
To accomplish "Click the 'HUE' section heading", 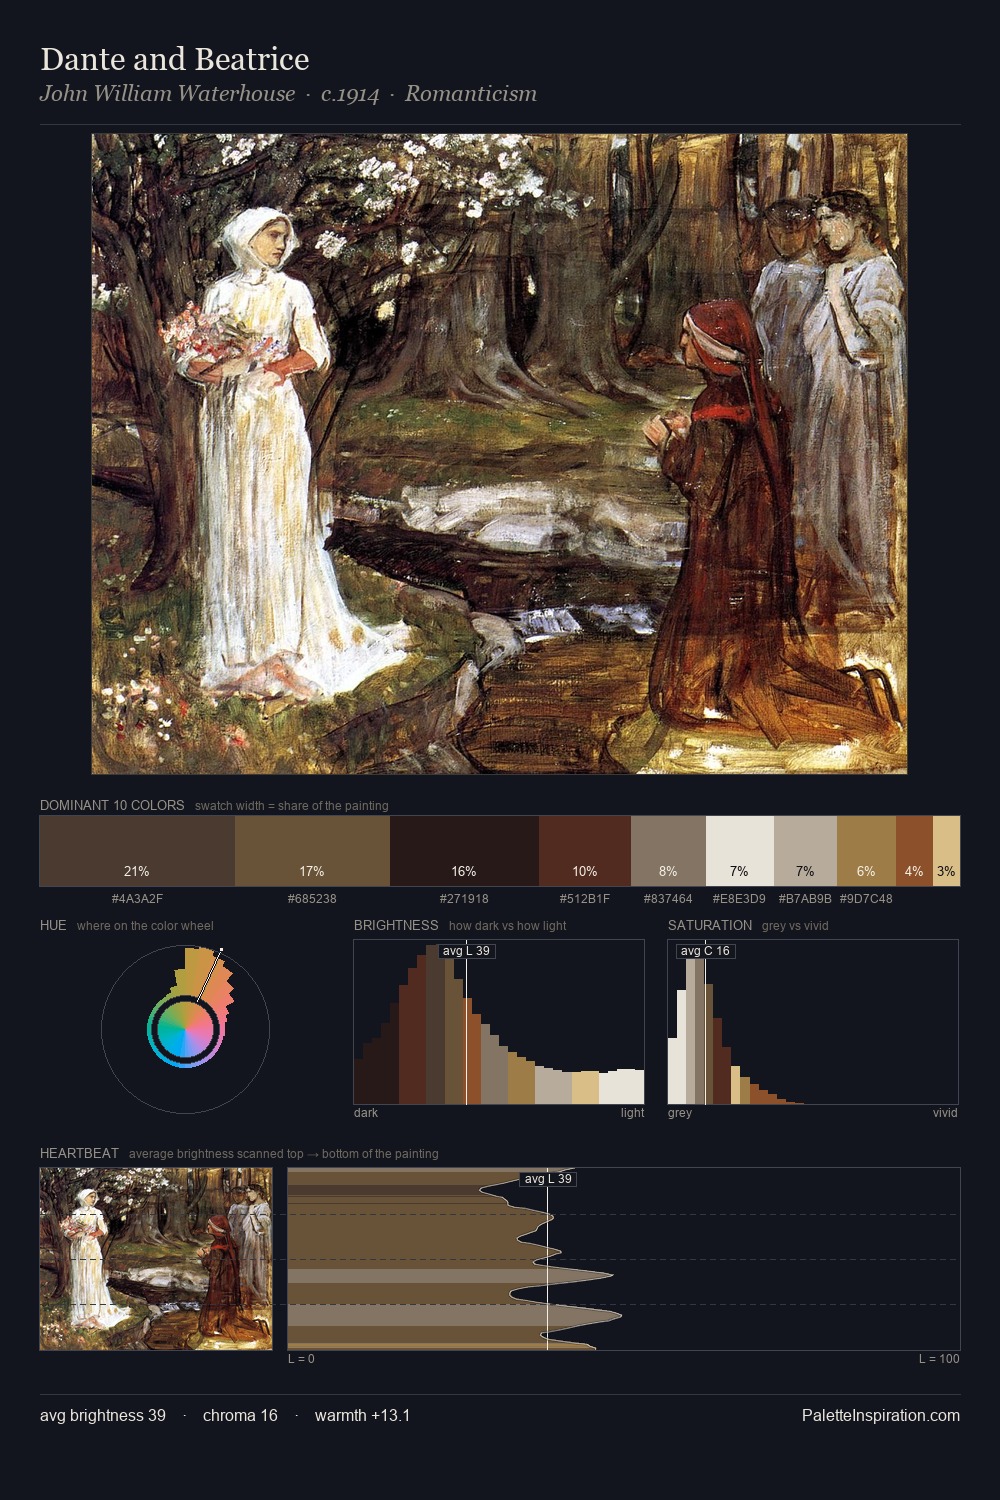I will (53, 925).
